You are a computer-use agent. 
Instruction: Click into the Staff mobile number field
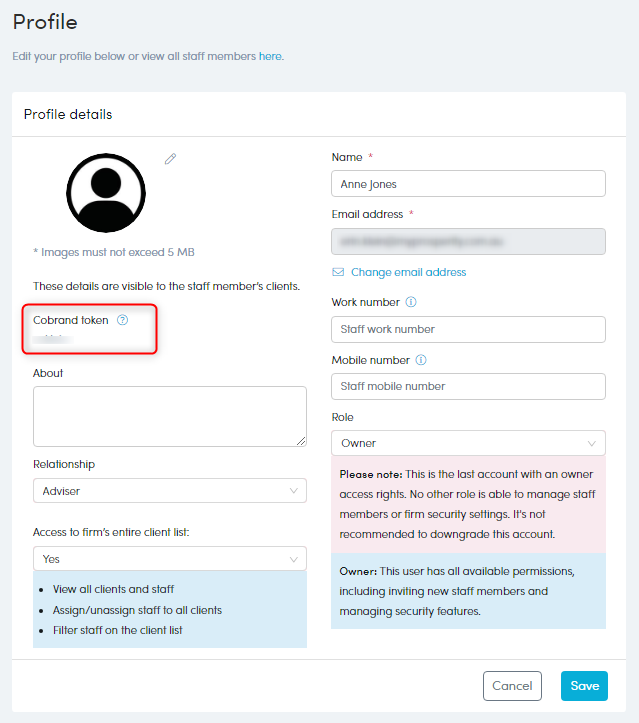pyautogui.click(x=468, y=386)
